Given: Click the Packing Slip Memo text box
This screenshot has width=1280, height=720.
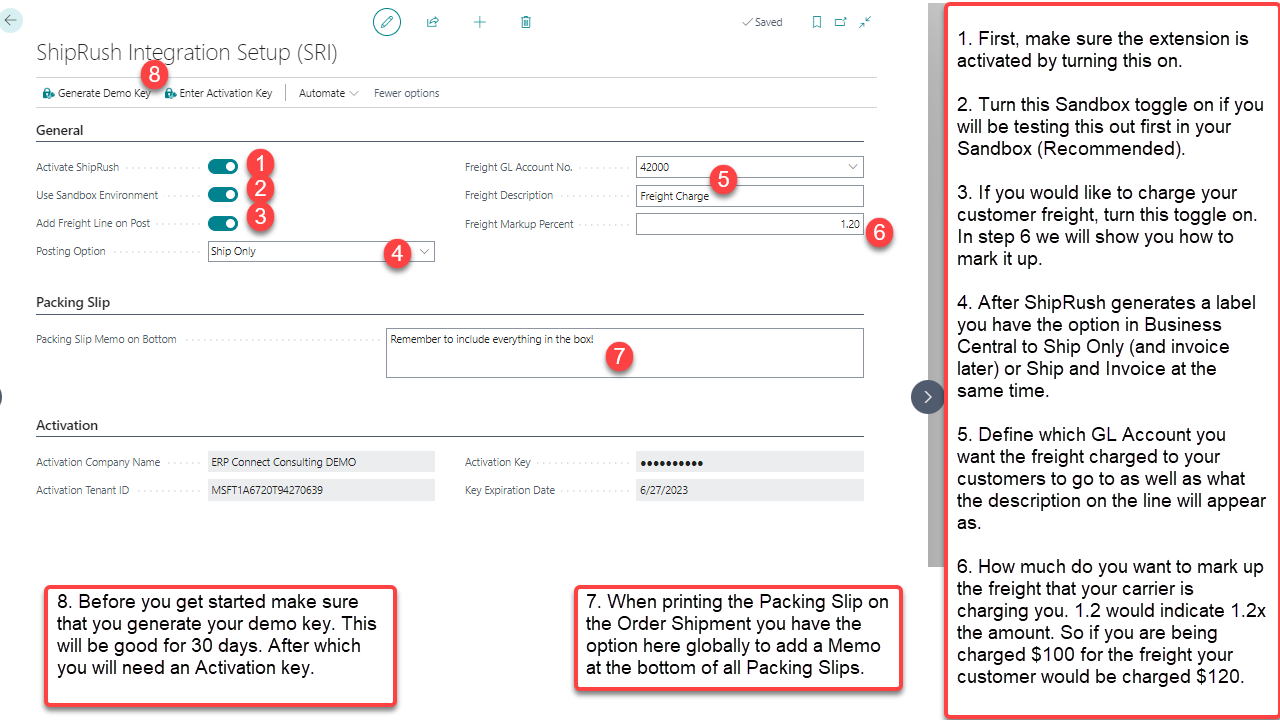Looking at the screenshot, I should click(625, 353).
